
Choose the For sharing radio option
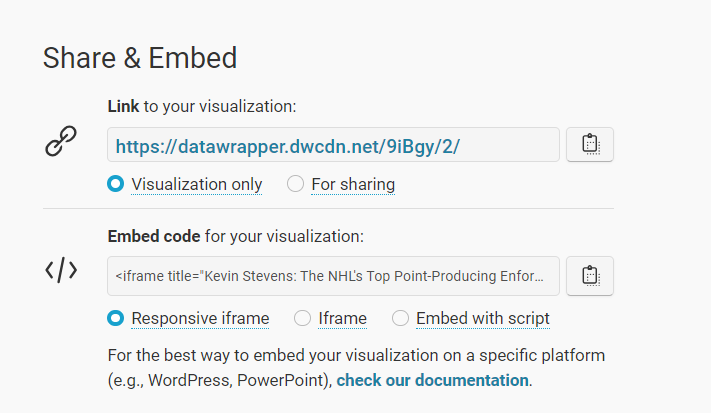[295, 184]
